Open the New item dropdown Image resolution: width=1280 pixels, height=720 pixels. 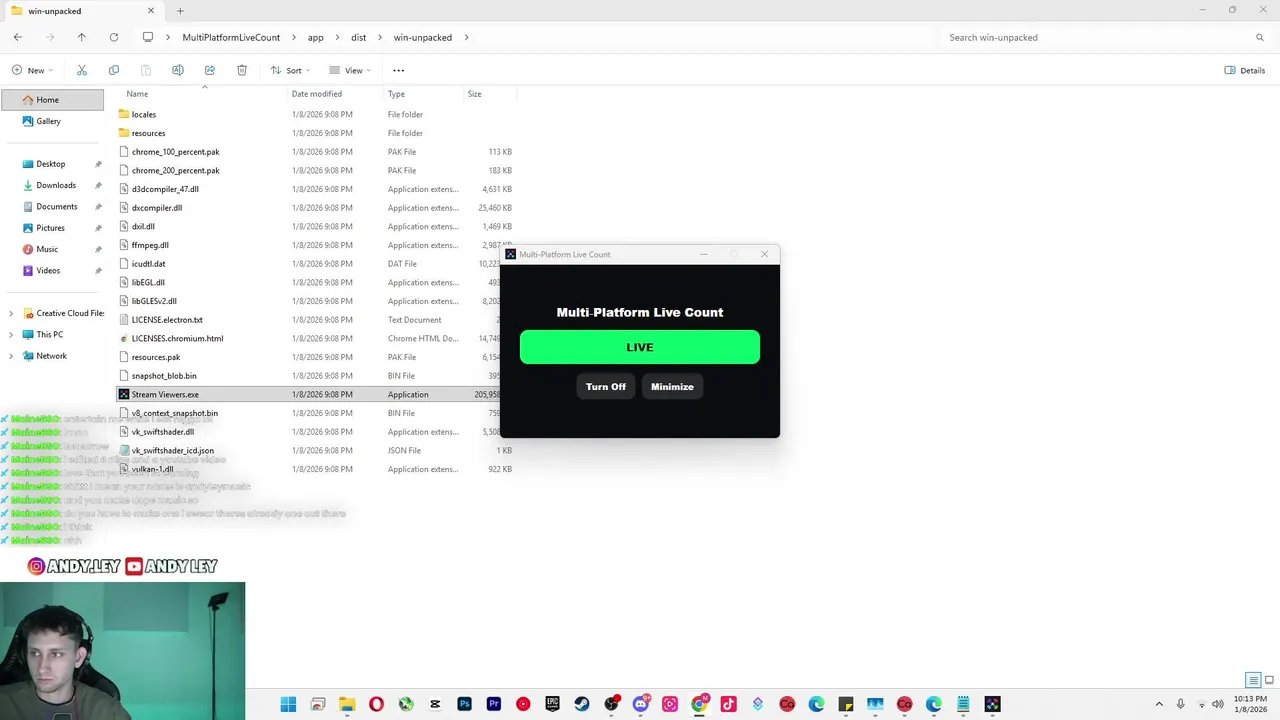32,70
